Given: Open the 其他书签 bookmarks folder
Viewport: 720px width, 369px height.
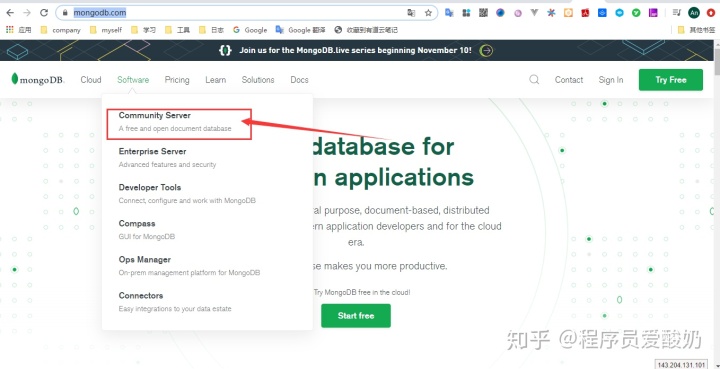Looking at the screenshot, I should coord(697,30).
